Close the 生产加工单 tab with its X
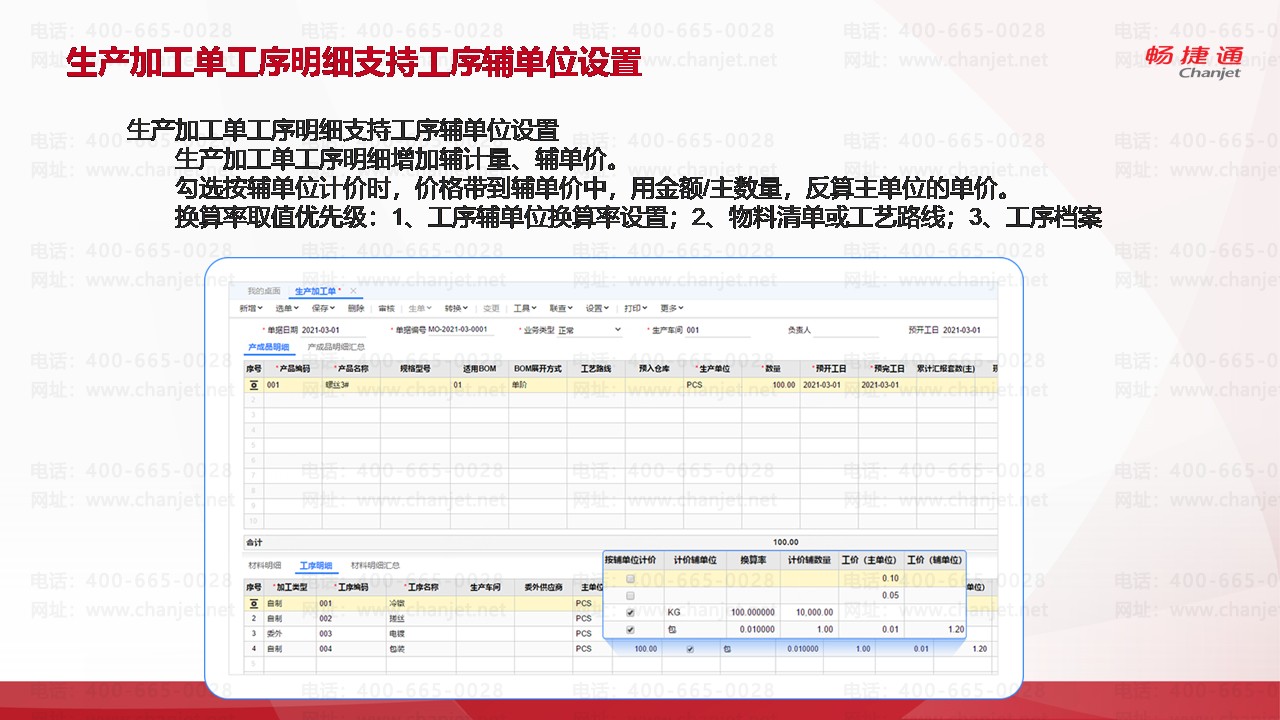The image size is (1280, 720). (x=353, y=290)
